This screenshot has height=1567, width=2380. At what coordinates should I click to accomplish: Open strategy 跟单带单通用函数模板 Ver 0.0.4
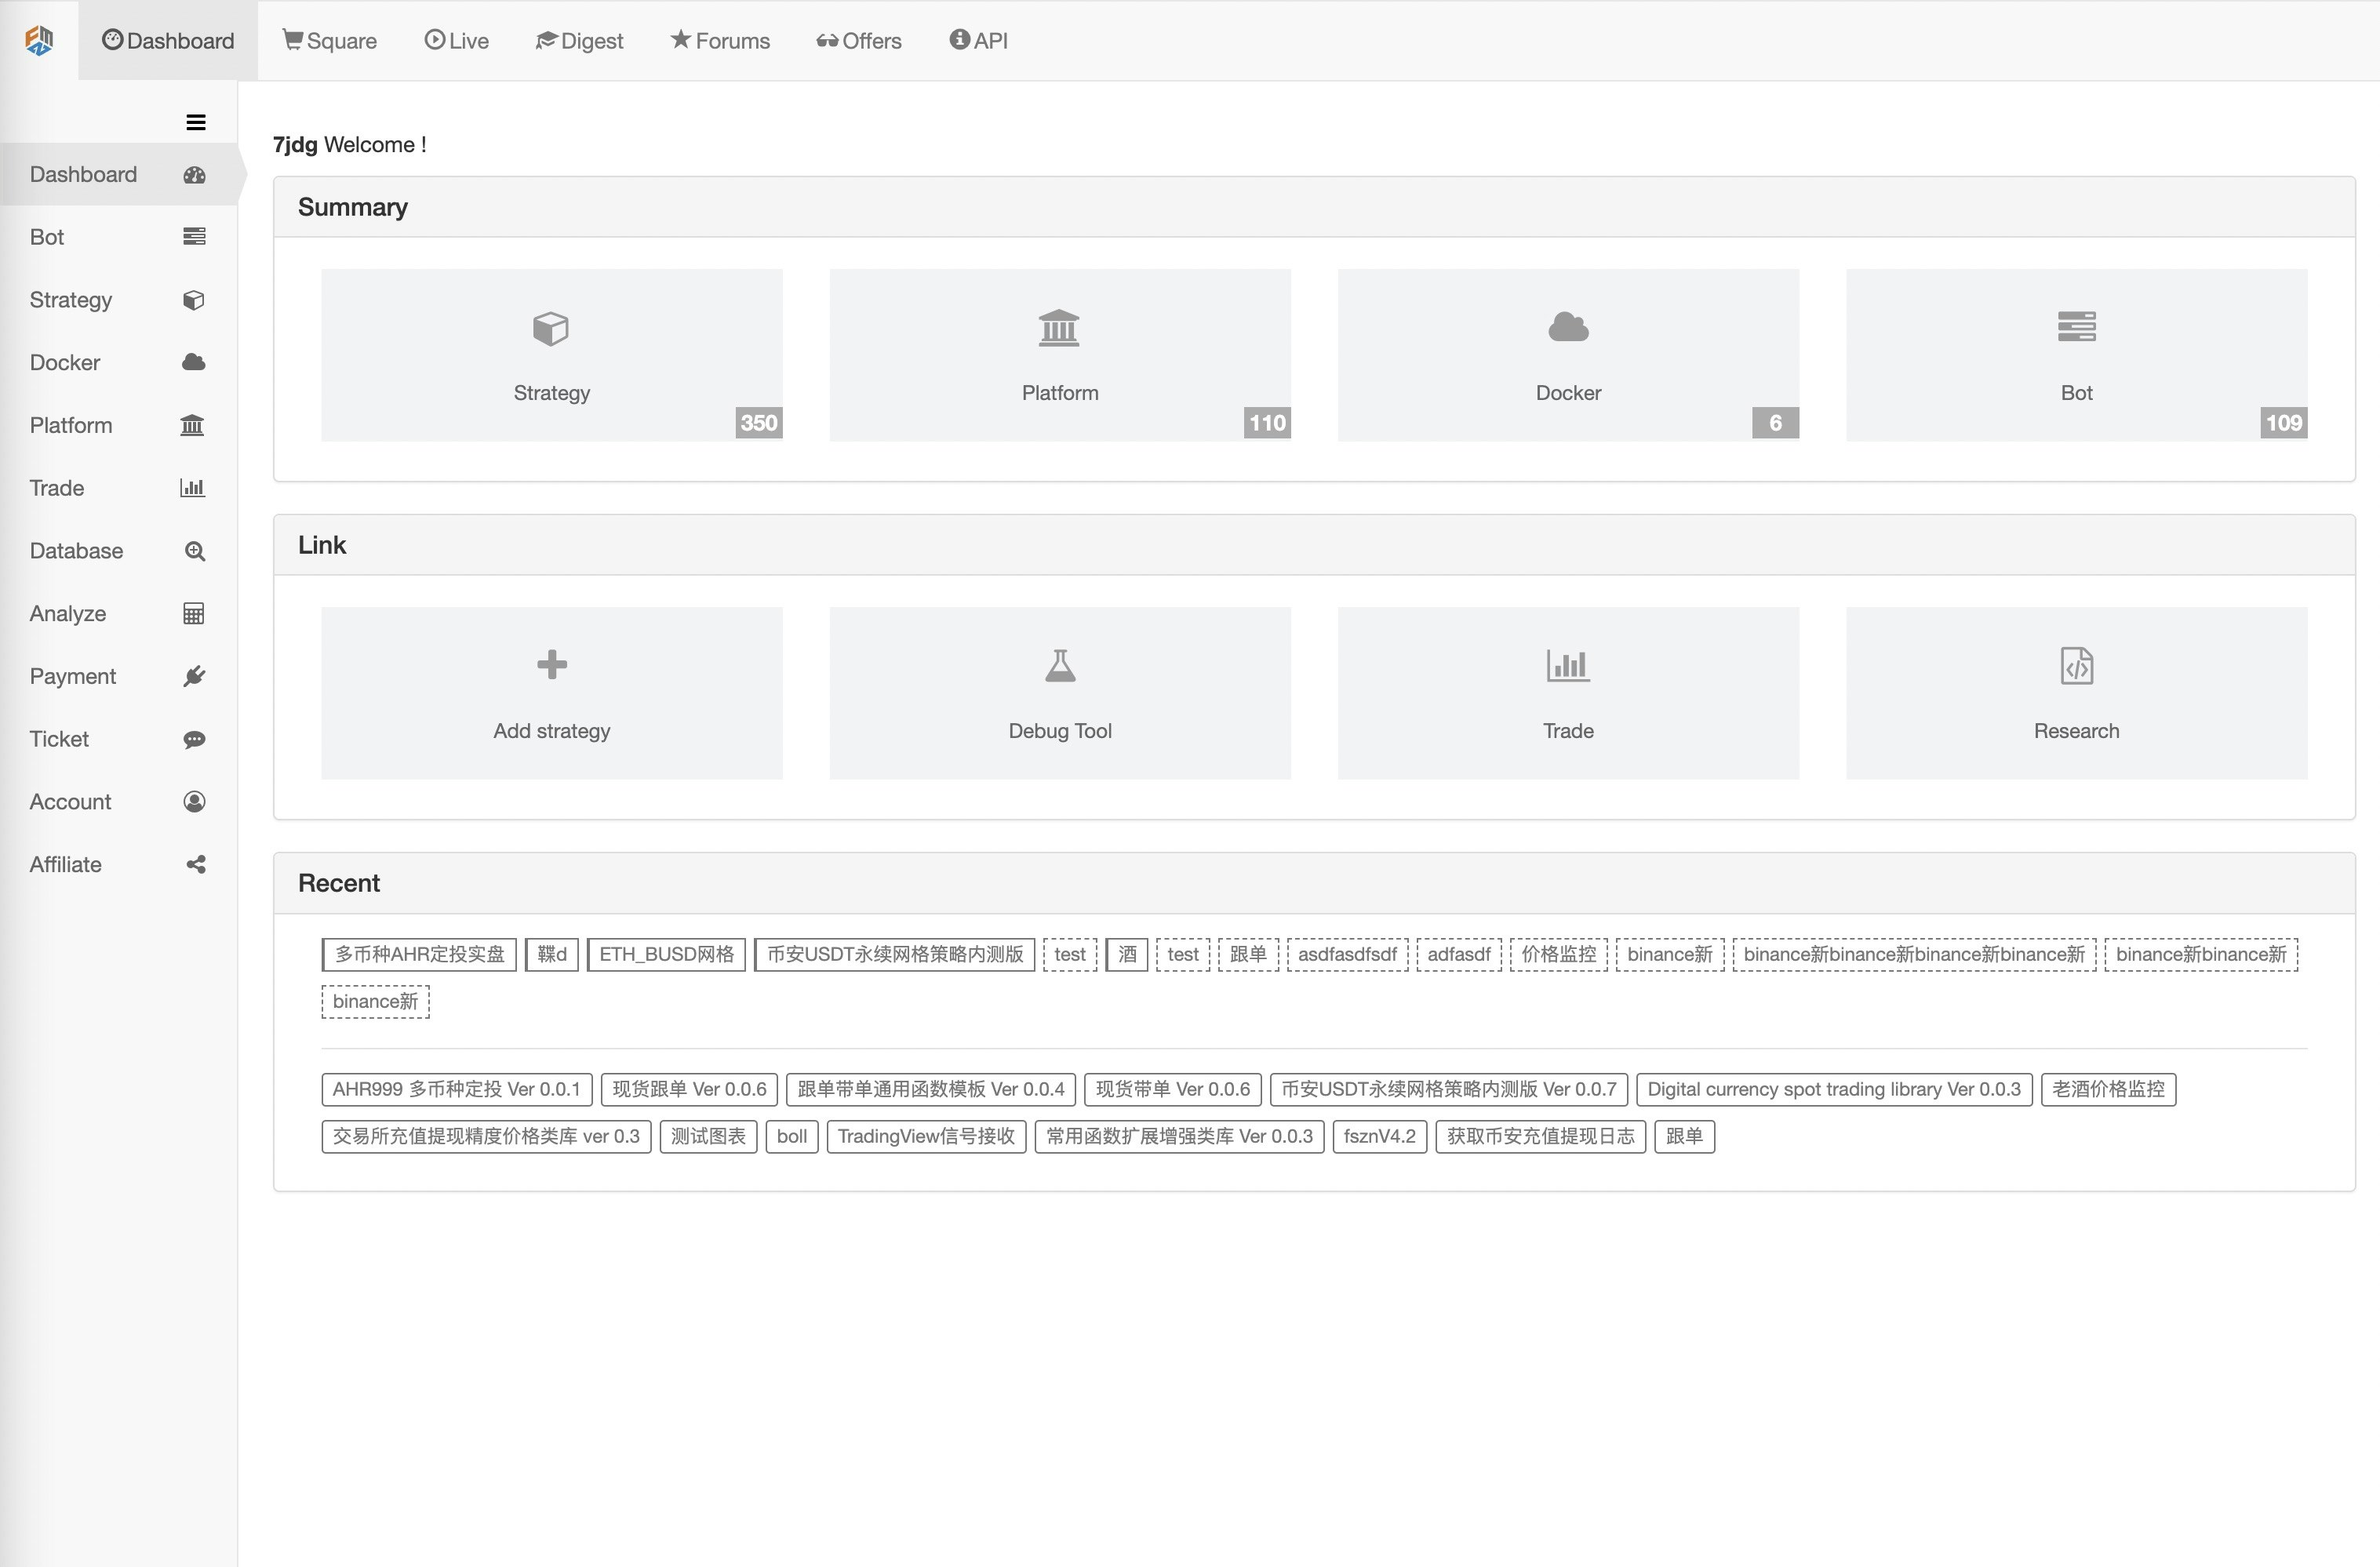click(x=931, y=1090)
